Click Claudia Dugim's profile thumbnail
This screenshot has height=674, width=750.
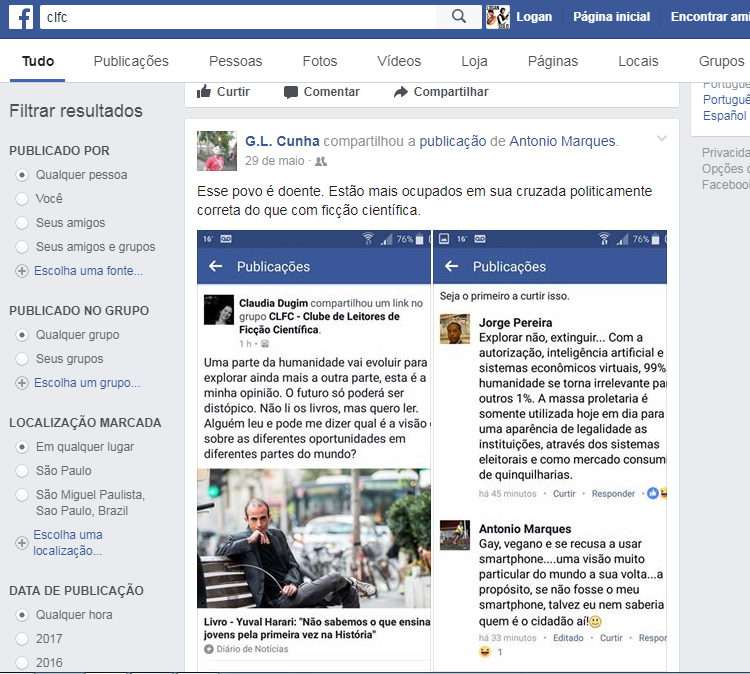pyautogui.click(x=219, y=309)
